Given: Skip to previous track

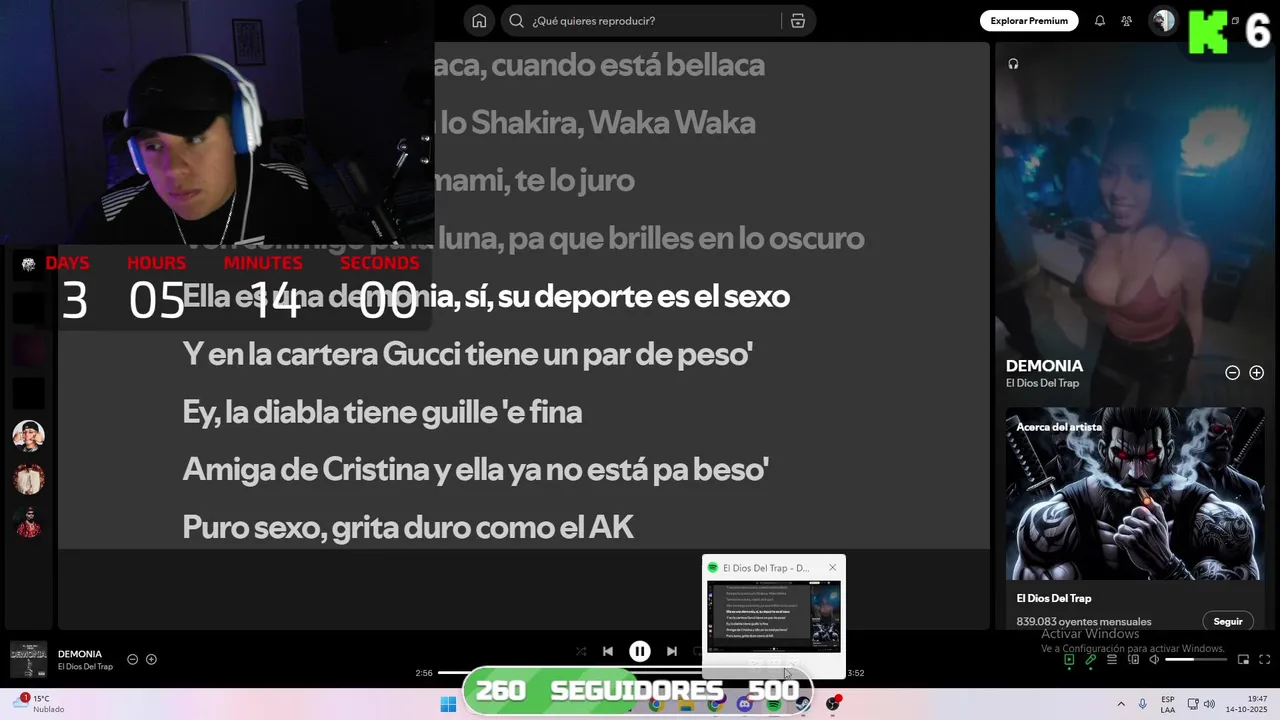Looking at the screenshot, I should 607,651.
